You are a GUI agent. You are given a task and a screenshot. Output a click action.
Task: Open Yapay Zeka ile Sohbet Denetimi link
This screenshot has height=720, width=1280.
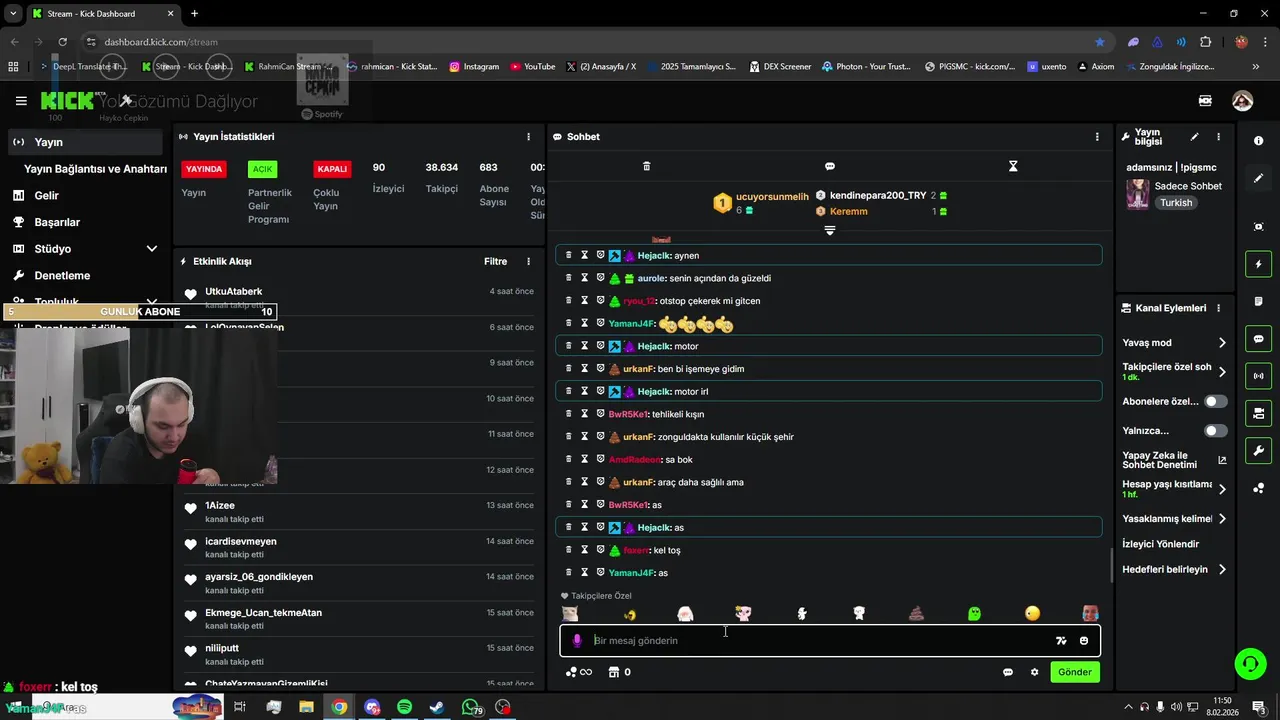click(x=1174, y=460)
